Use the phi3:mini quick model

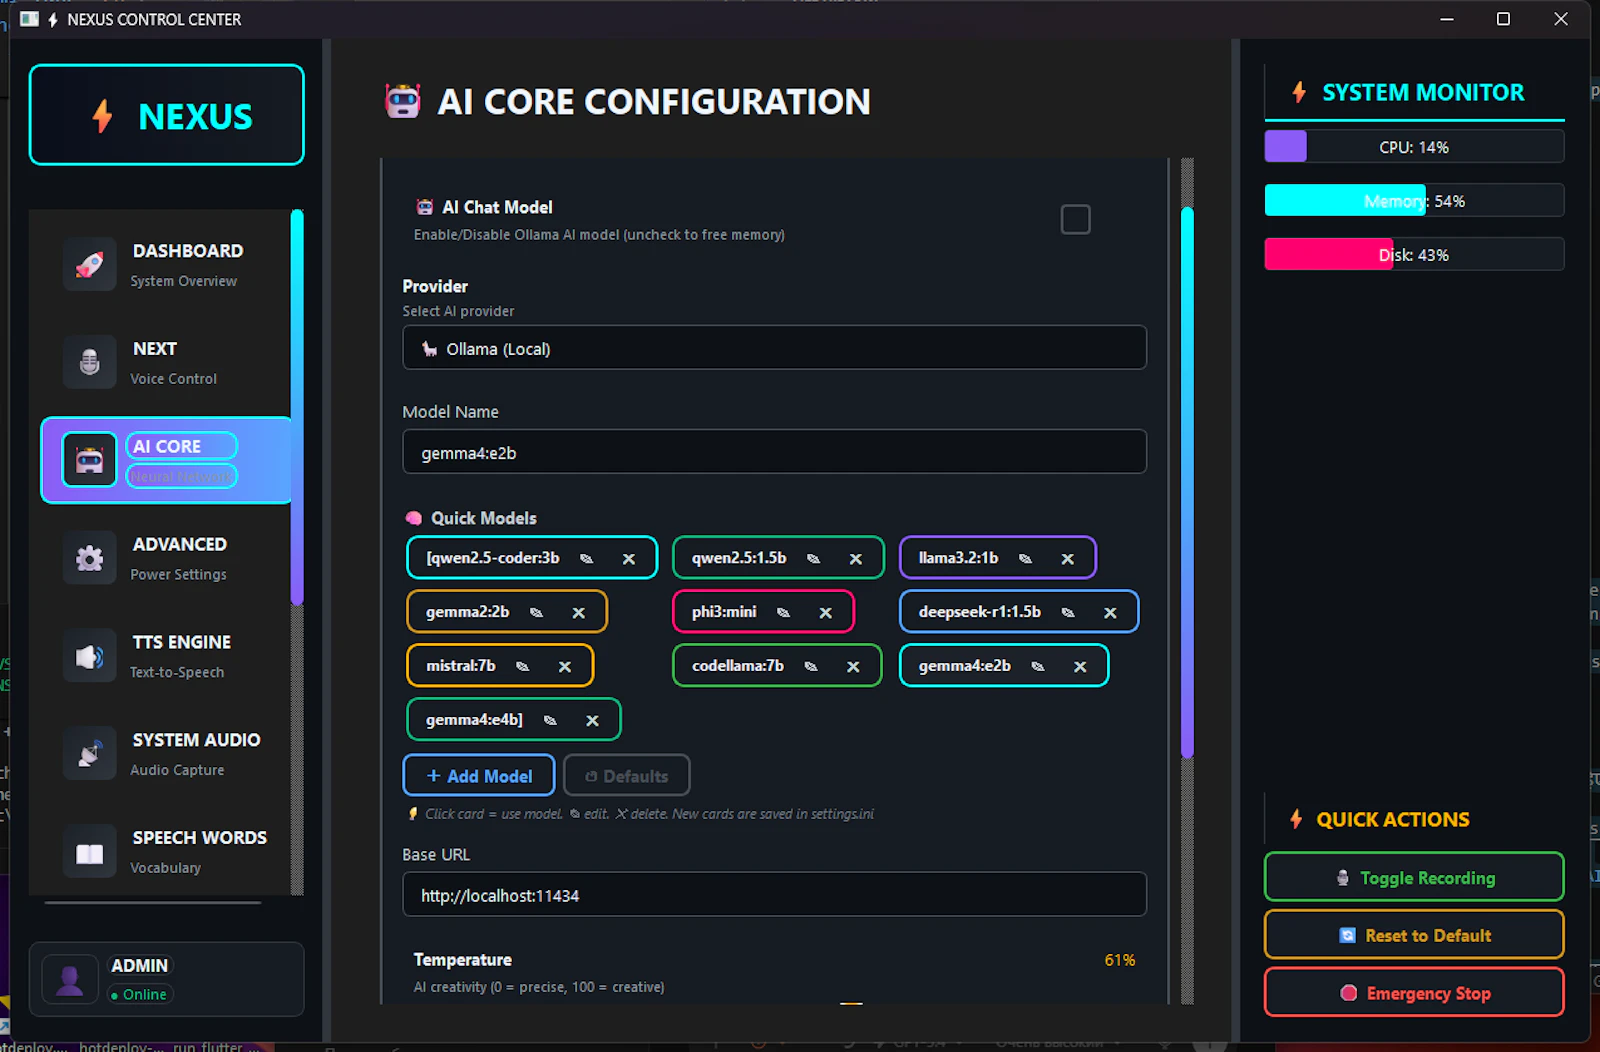[724, 612]
